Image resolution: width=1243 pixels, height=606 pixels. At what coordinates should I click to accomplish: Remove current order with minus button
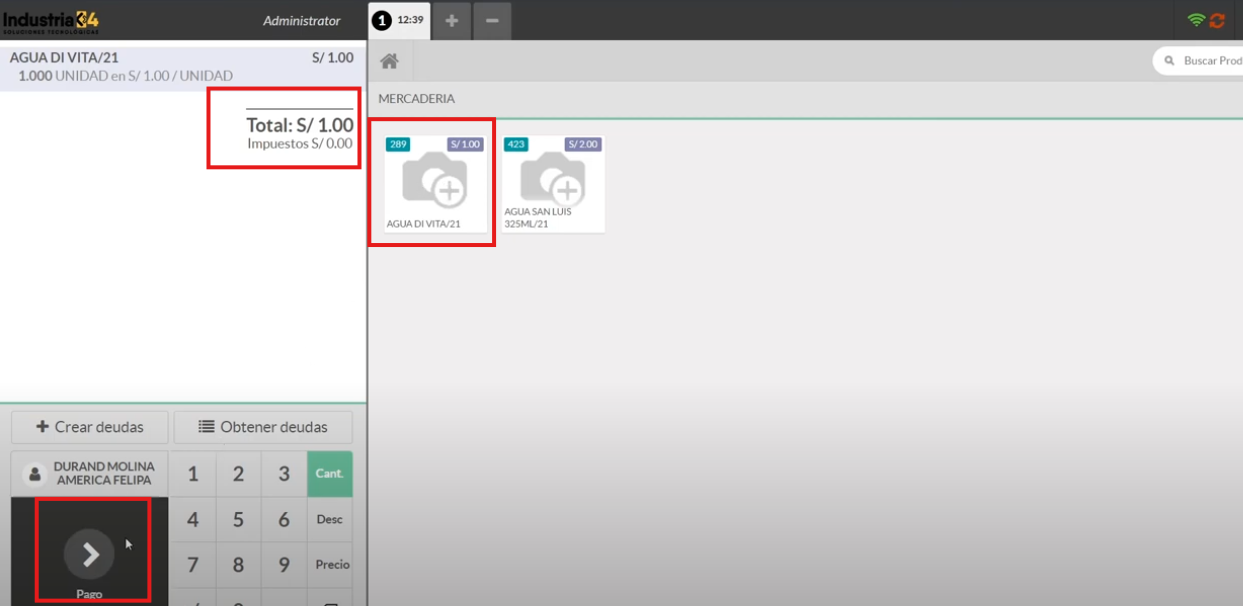click(x=492, y=21)
